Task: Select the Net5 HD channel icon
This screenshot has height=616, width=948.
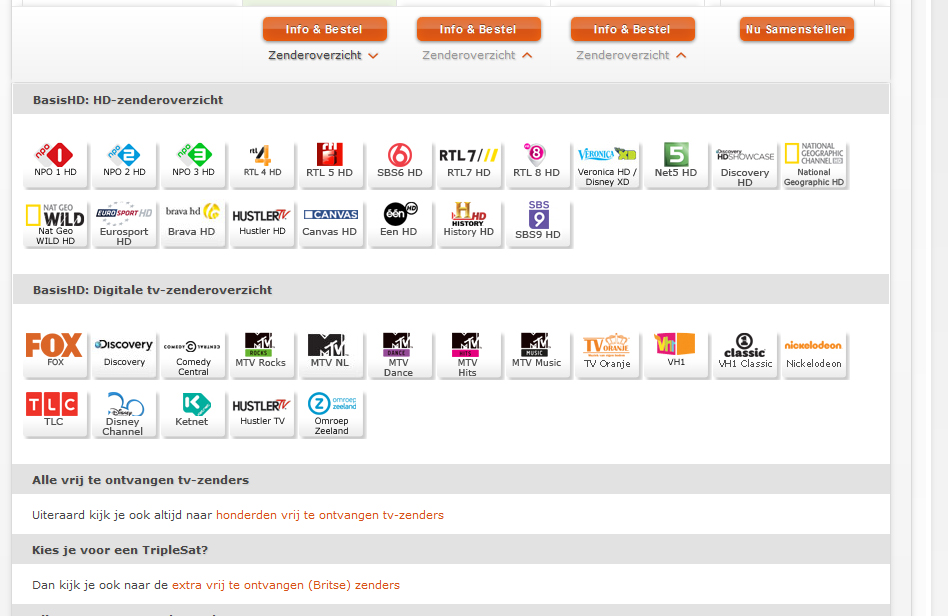Action: pyautogui.click(x=675, y=164)
